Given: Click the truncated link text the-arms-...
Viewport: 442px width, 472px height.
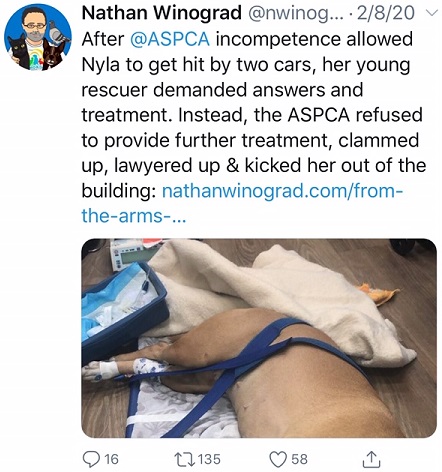Looking at the screenshot, I should (x=134, y=216).
